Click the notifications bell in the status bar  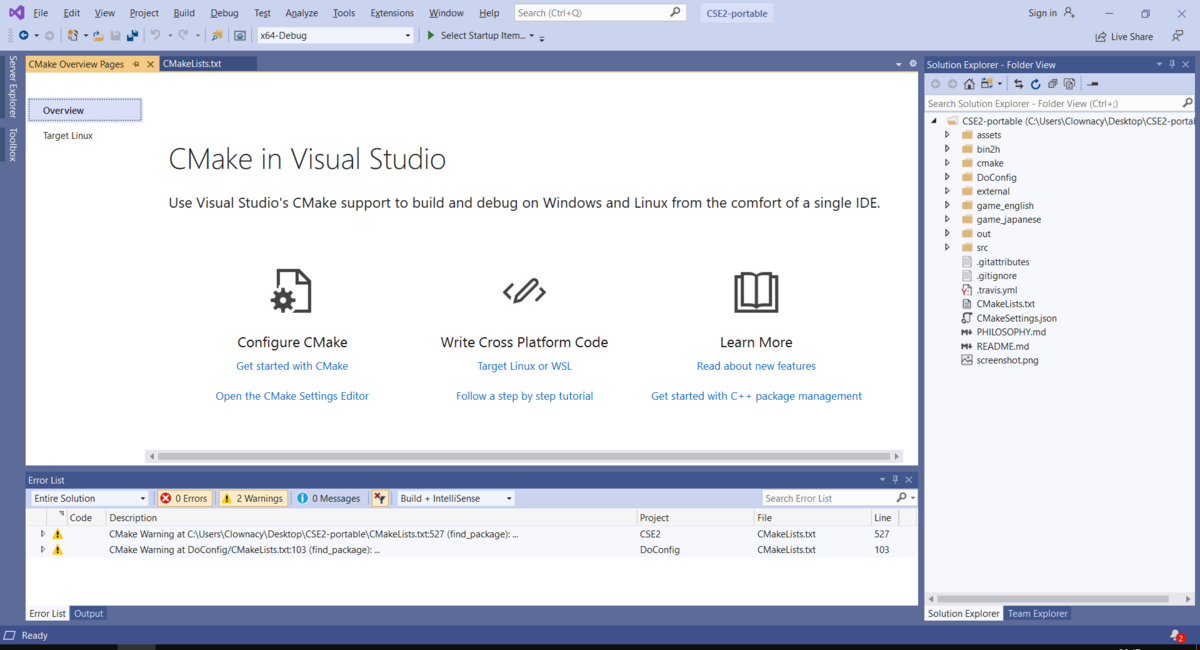[x=1178, y=636]
